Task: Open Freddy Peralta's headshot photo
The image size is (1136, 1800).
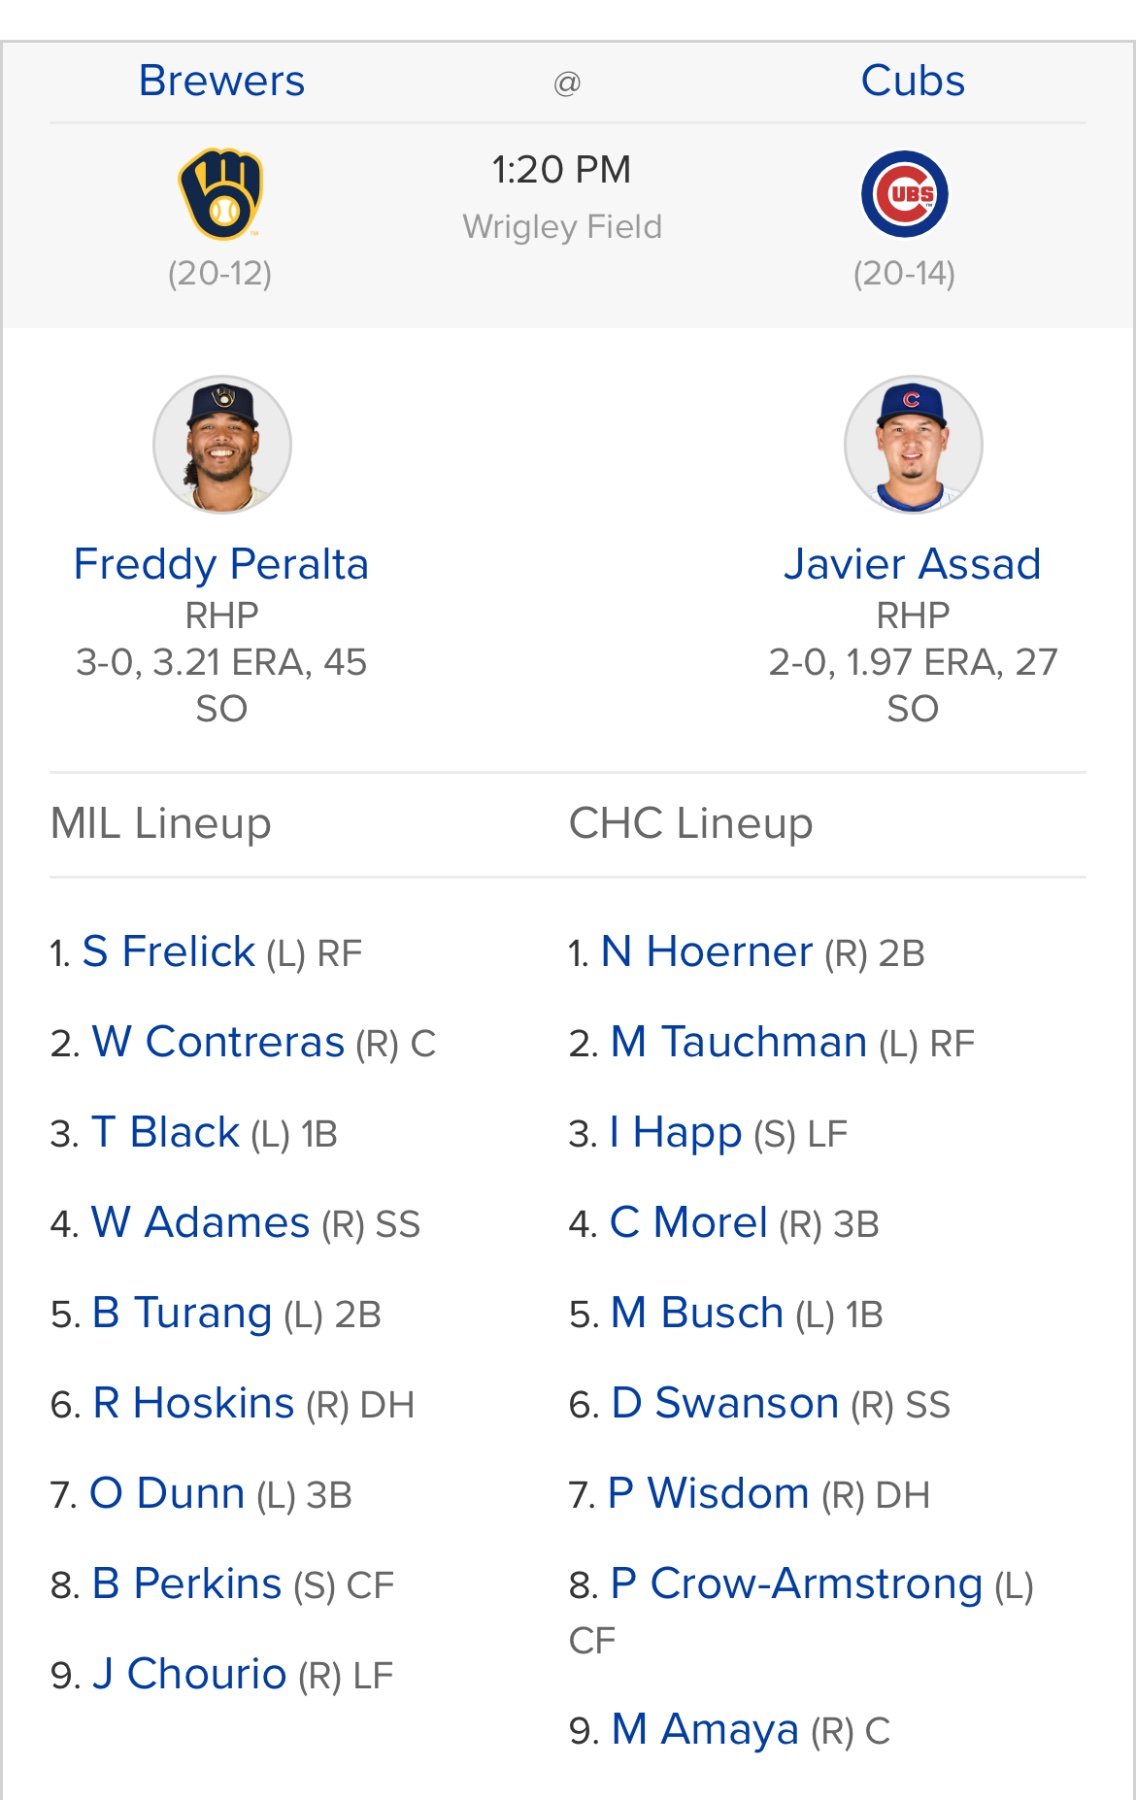Action: [222, 444]
